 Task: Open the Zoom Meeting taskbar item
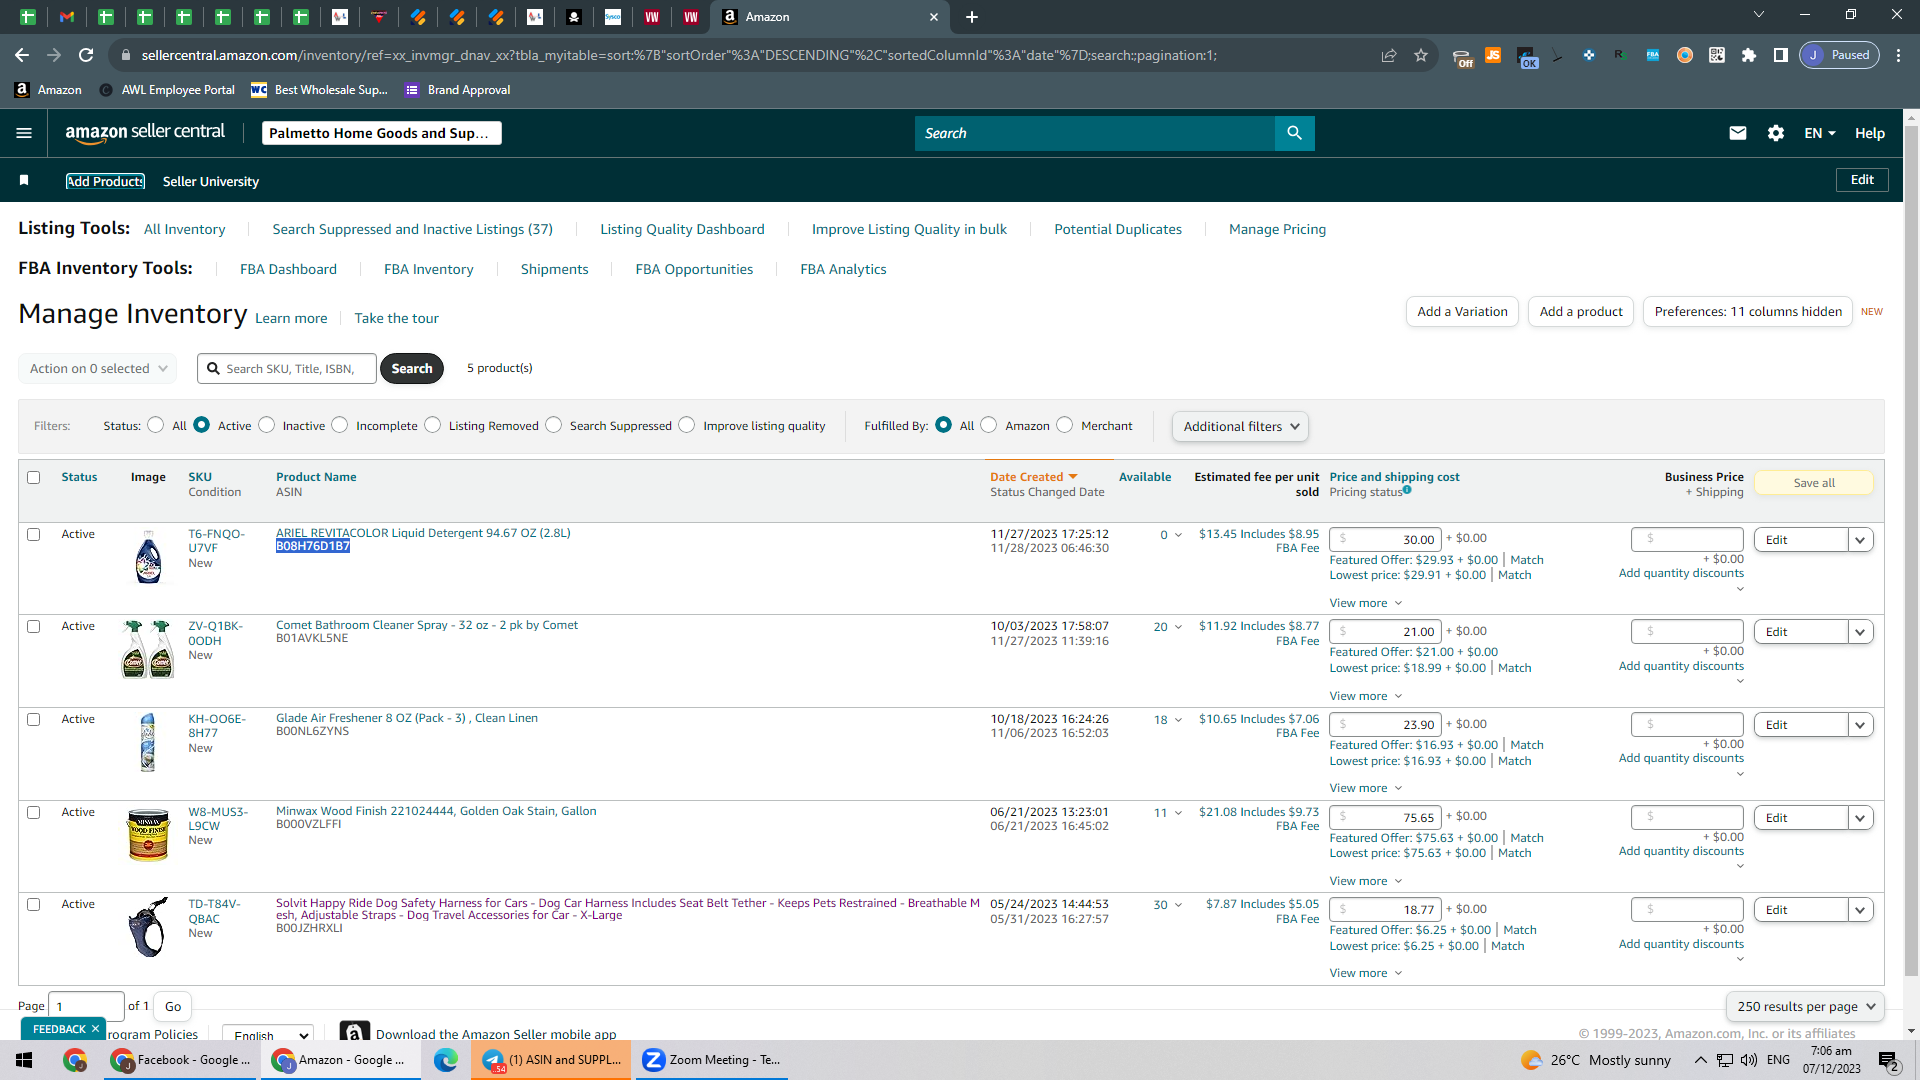point(711,1060)
